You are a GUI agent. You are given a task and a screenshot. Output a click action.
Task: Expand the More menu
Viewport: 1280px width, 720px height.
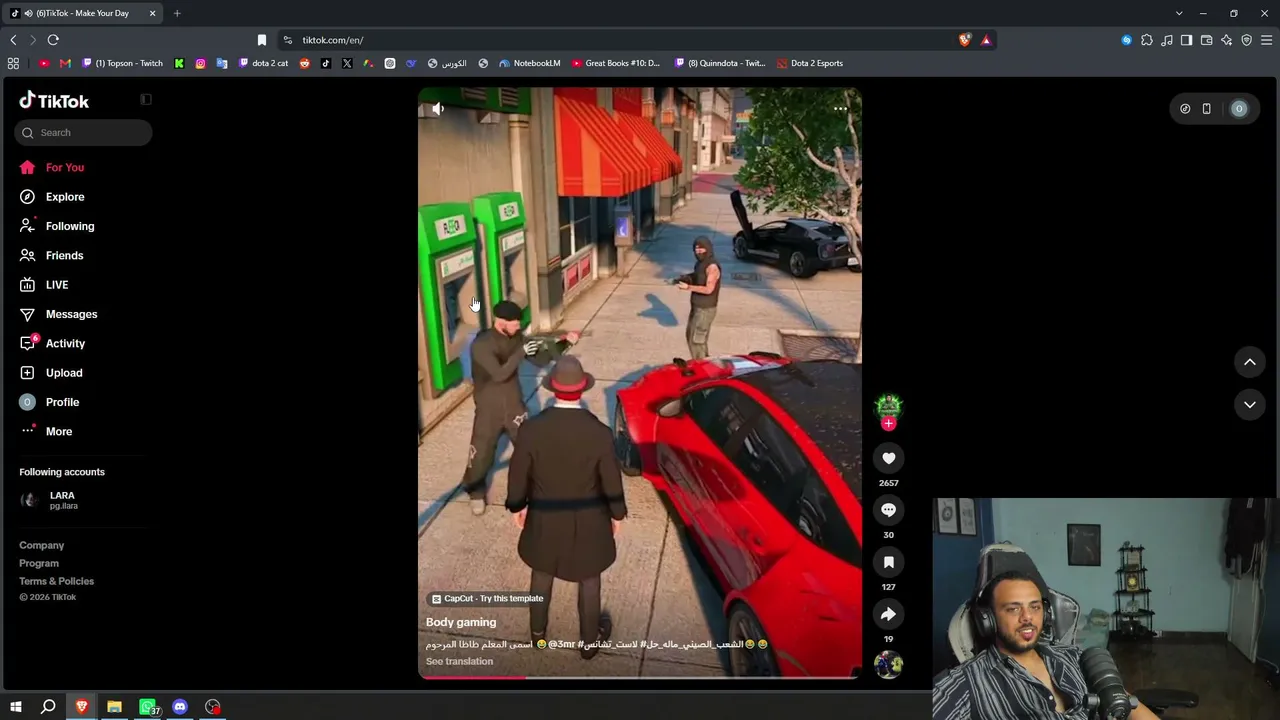(59, 431)
